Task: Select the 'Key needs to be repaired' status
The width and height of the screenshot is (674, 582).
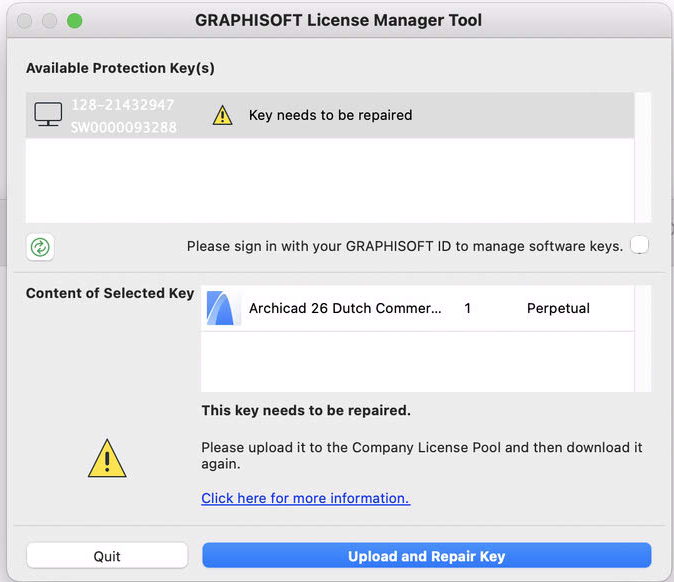Action: click(330, 115)
